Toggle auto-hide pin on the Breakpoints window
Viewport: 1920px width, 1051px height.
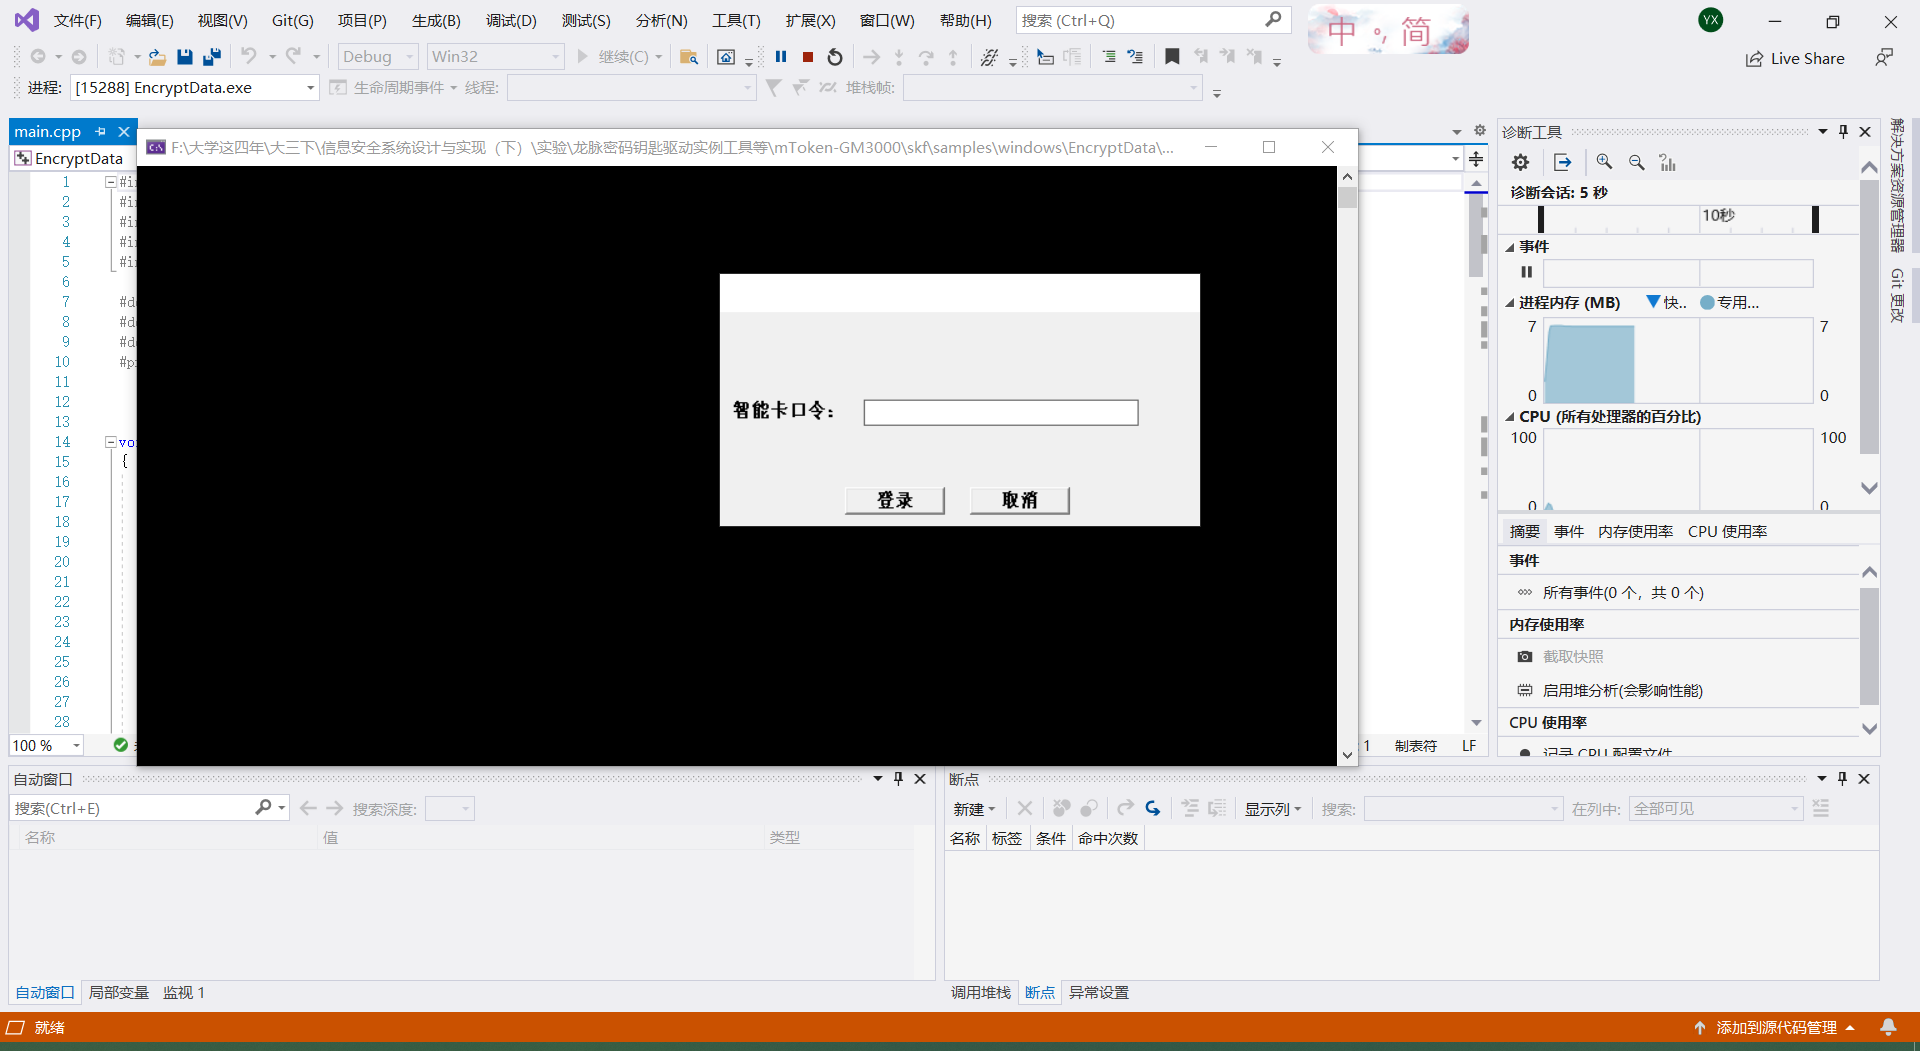coord(1842,779)
